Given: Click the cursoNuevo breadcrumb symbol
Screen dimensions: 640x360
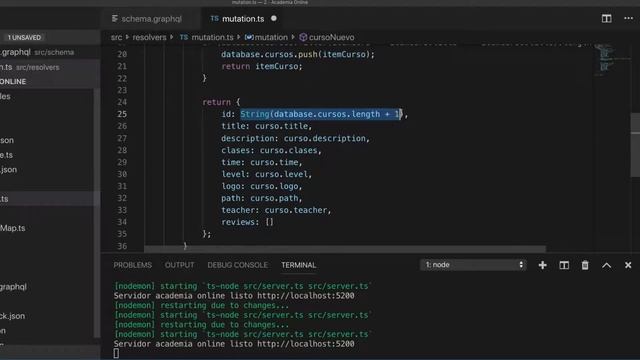Looking at the screenshot, I should [331, 37].
